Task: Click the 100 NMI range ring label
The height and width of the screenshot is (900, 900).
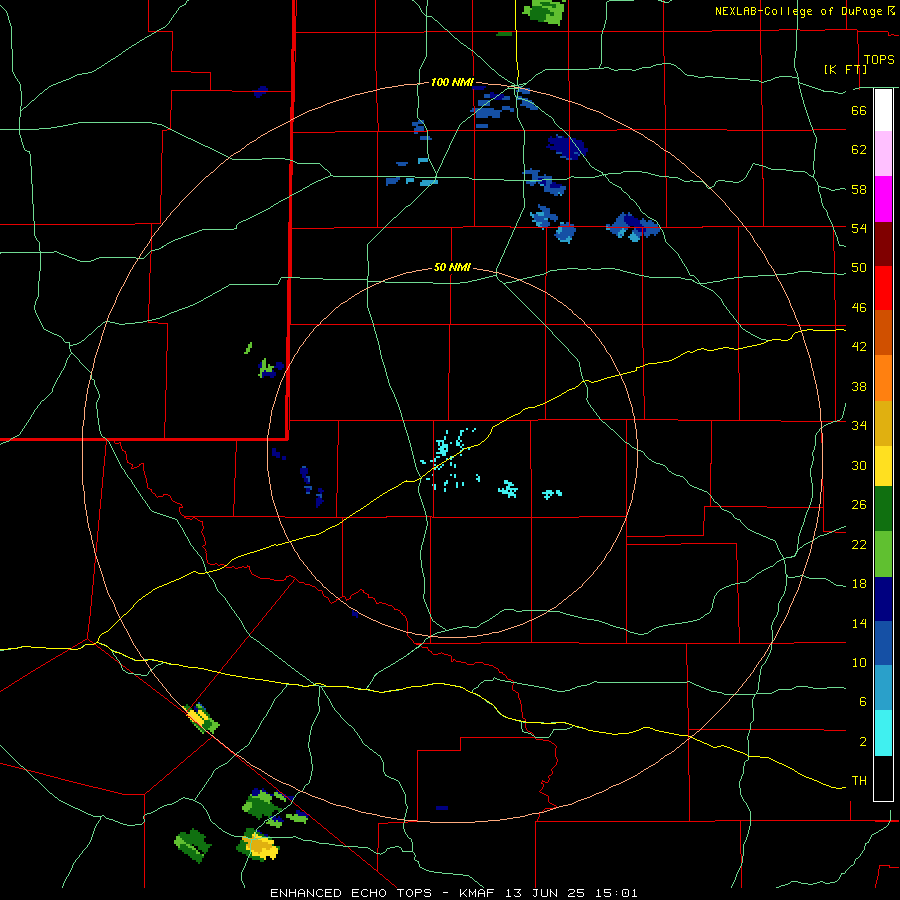Action: coord(452,83)
